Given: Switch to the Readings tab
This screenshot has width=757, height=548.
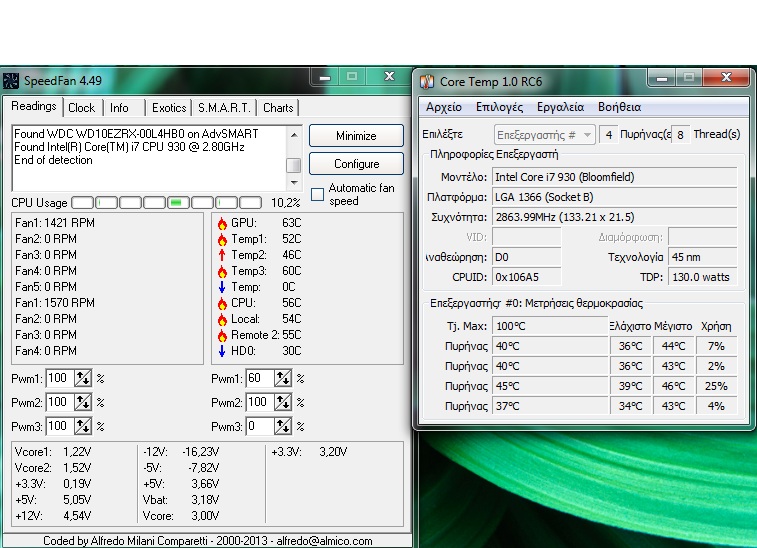Looking at the screenshot, I should [x=34, y=106].
